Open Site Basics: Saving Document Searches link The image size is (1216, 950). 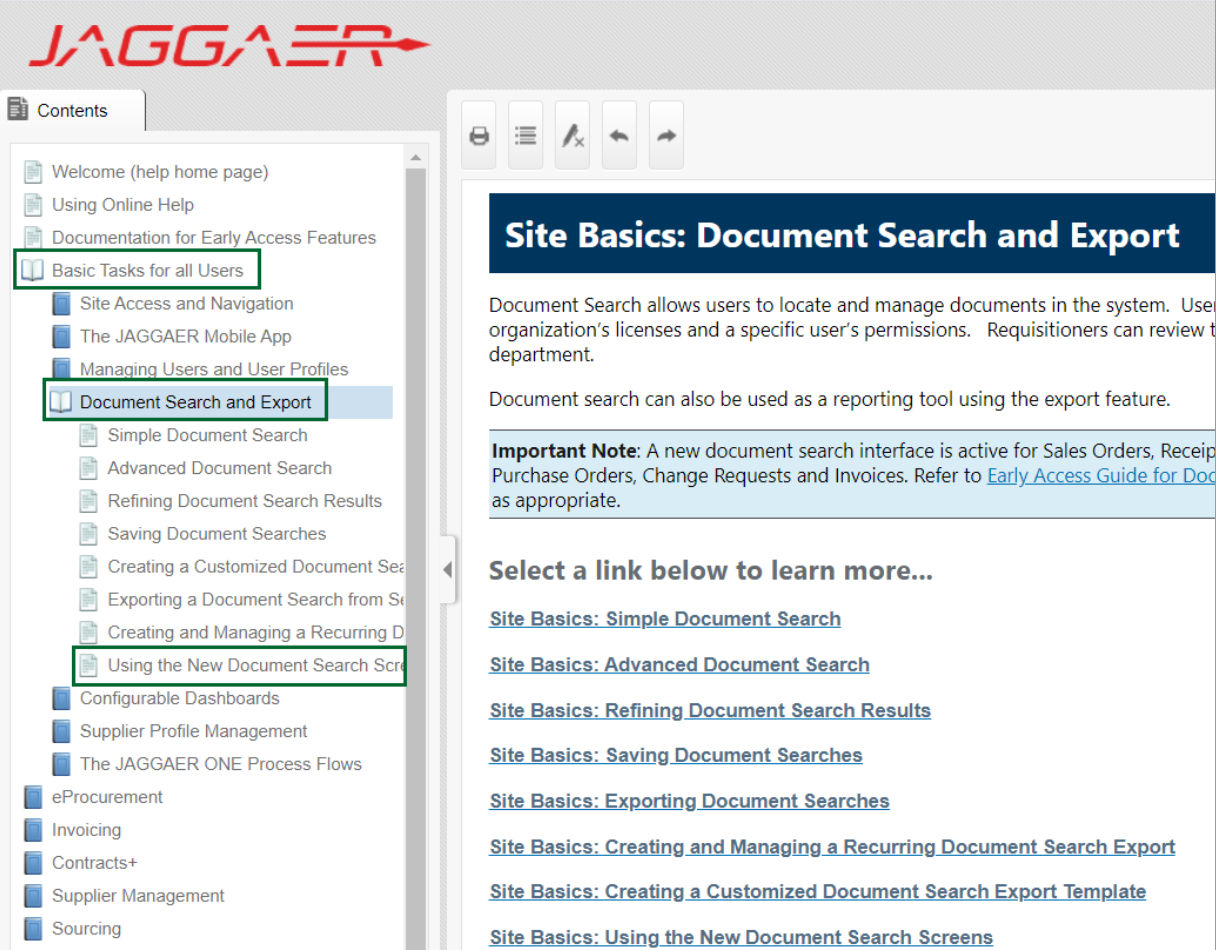(675, 755)
